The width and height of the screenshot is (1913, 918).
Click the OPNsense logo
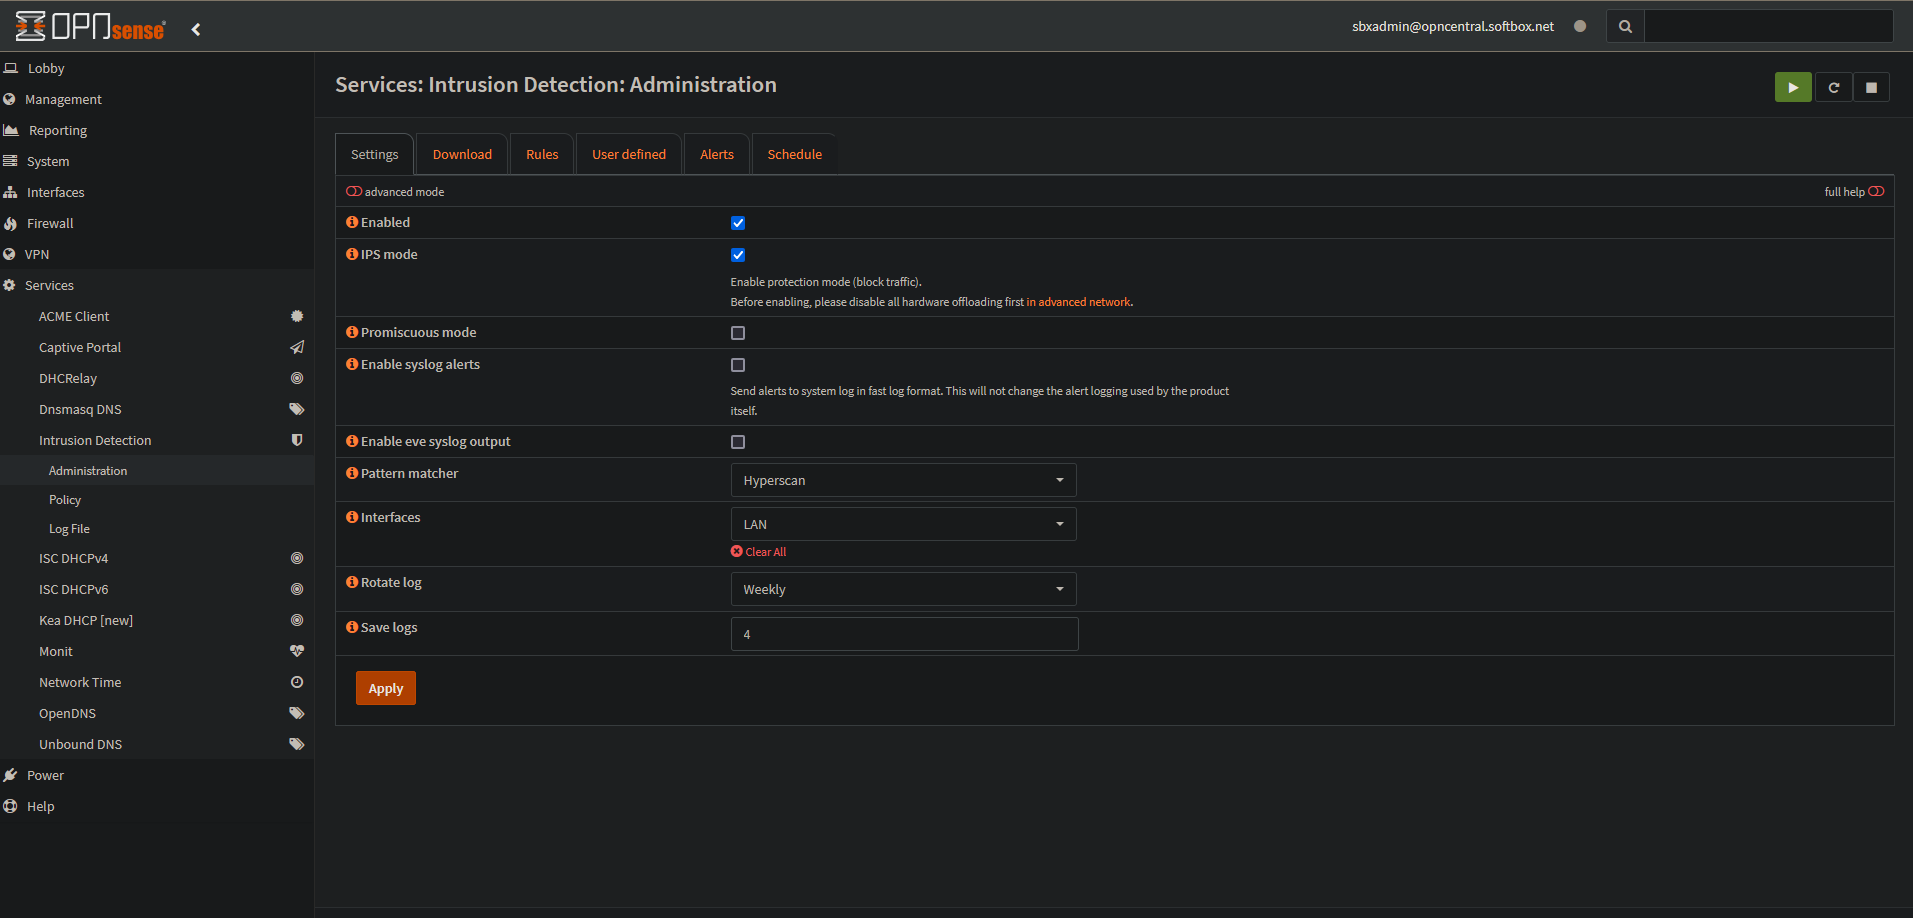click(x=90, y=27)
